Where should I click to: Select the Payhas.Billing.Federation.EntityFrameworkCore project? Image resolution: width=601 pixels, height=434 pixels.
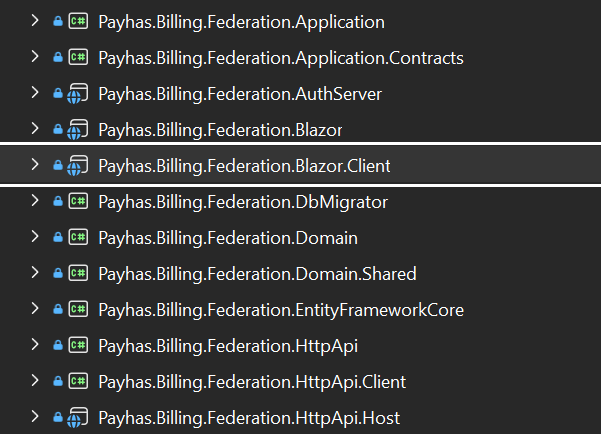point(280,310)
